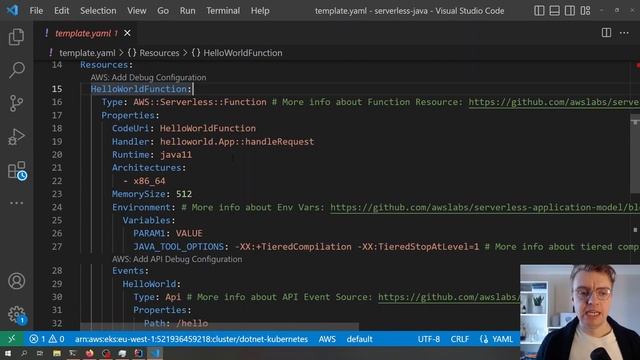Viewport: 640px width, 360px height.
Task: Open Customize Layout icon
Action: (585, 11)
